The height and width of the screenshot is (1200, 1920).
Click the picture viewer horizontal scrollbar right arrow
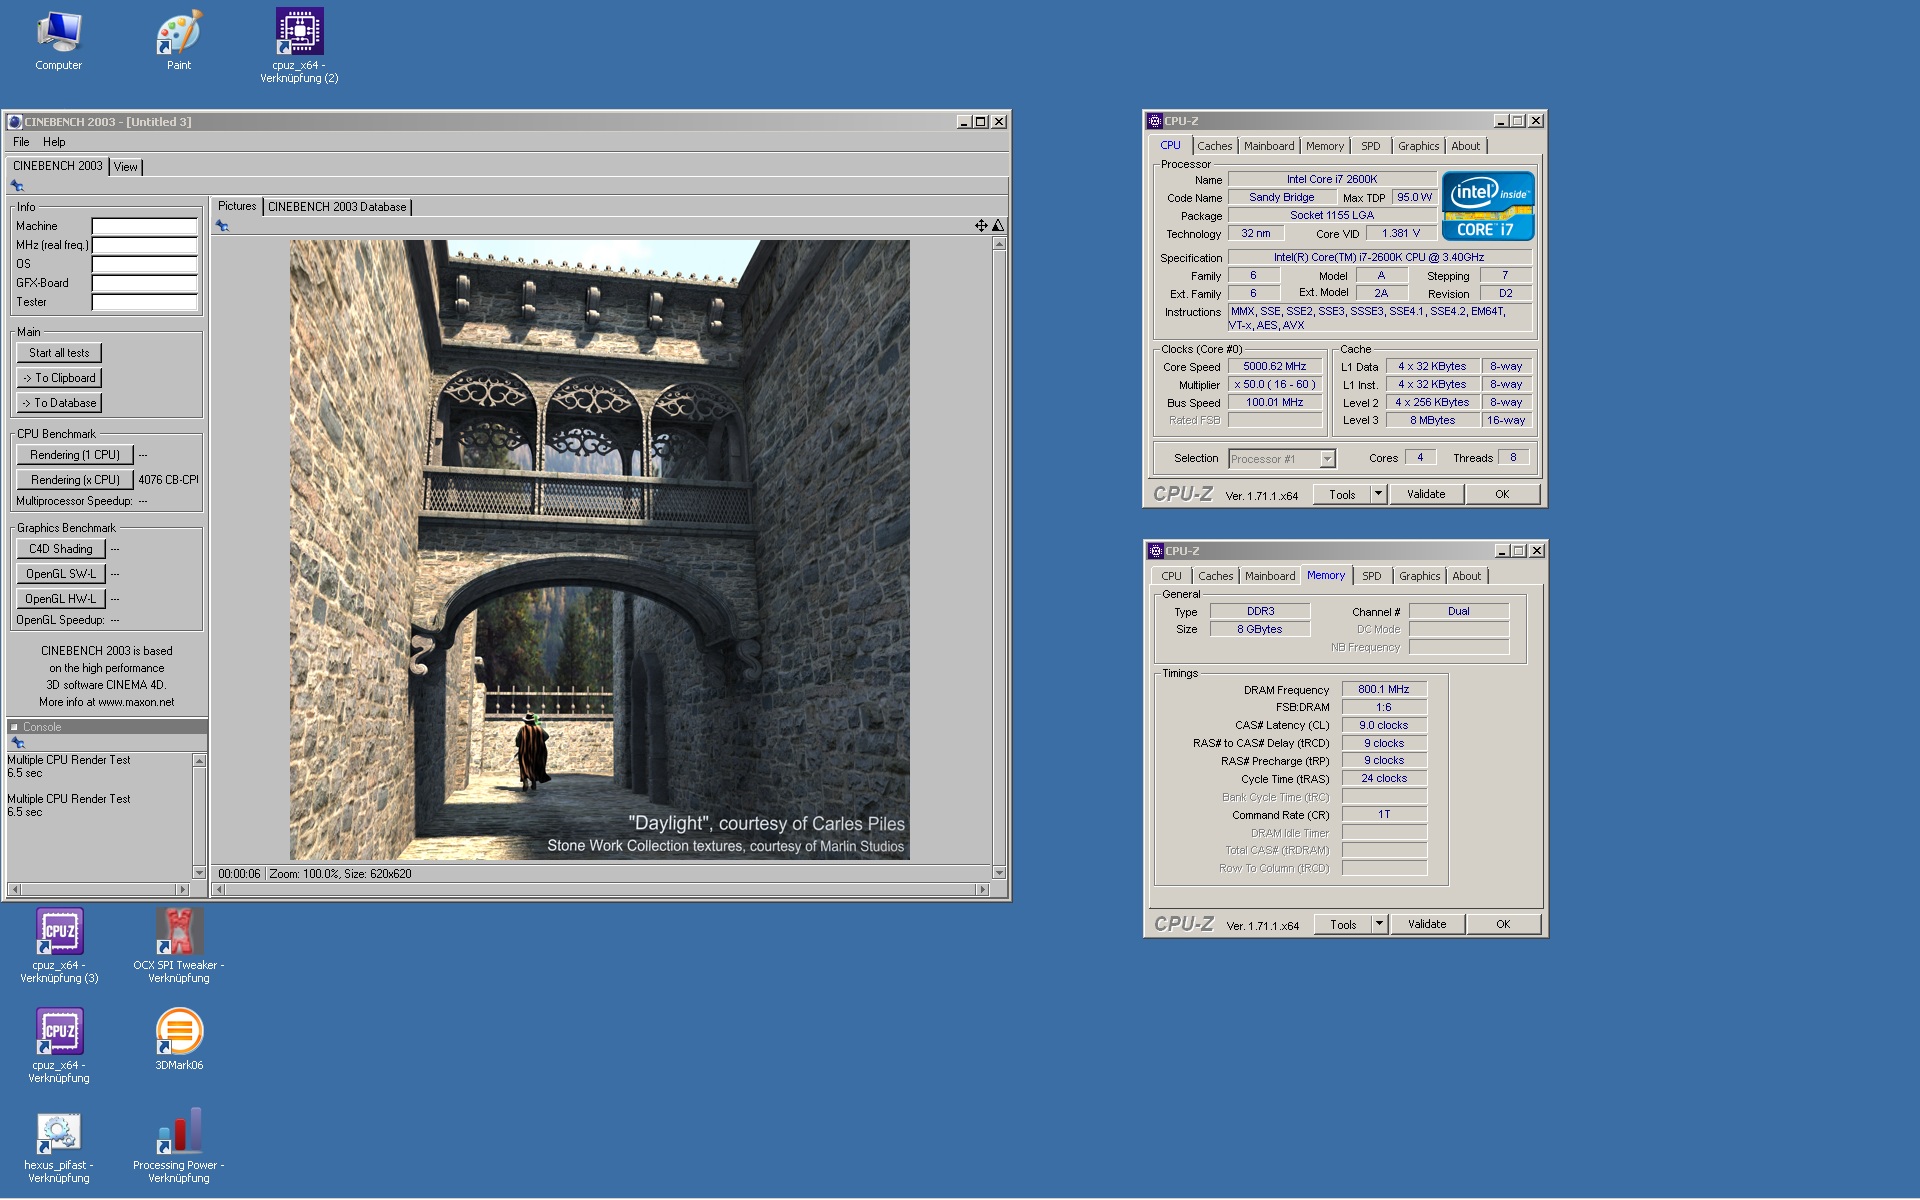(x=982, y=889)
